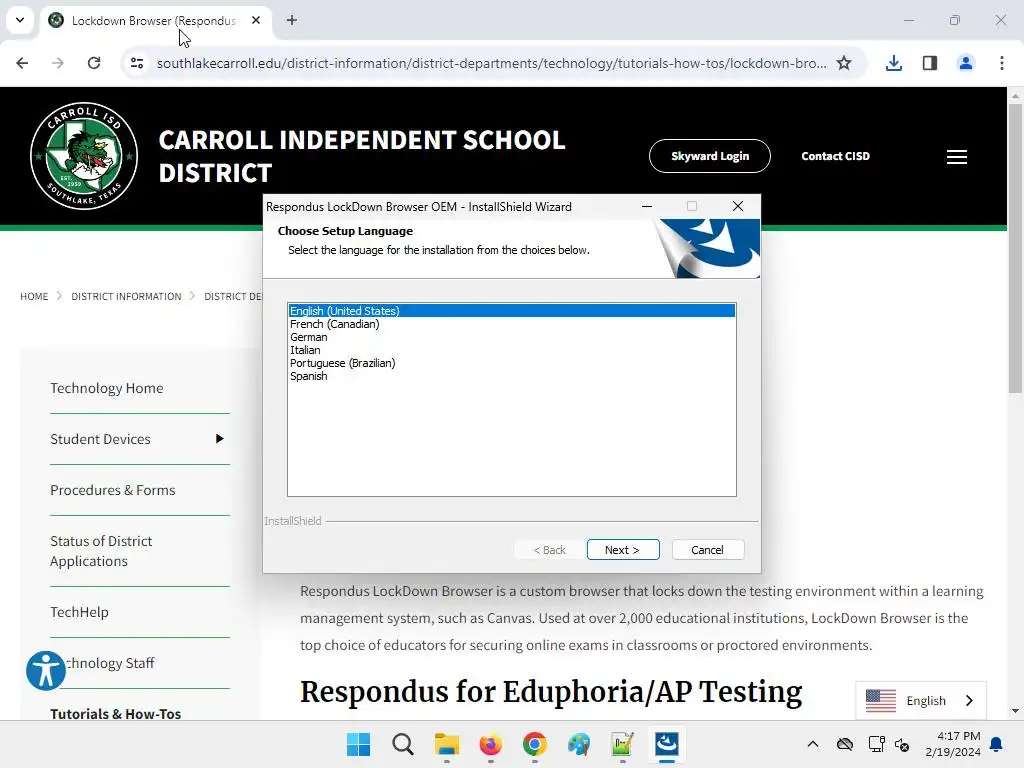Reload the current page
This screenshot has width=1024, height=768.
pyautogui.click(x=94, y=63)
